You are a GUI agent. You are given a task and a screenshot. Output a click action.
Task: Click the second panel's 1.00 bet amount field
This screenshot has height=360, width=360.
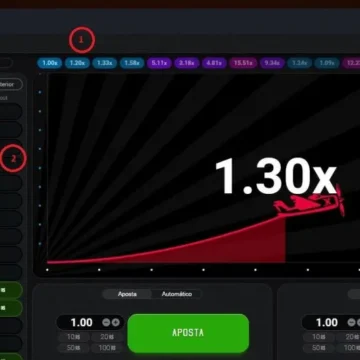pos(327,322)
